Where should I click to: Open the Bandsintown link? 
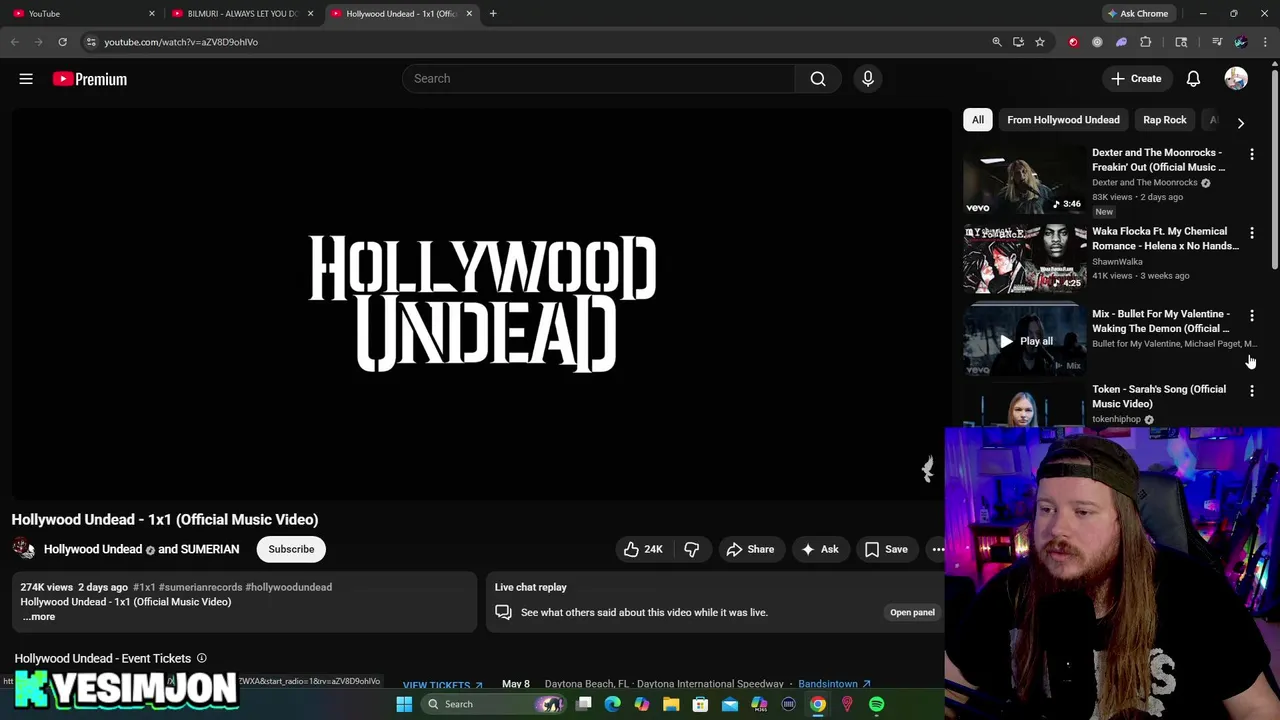tap(834, 684)
